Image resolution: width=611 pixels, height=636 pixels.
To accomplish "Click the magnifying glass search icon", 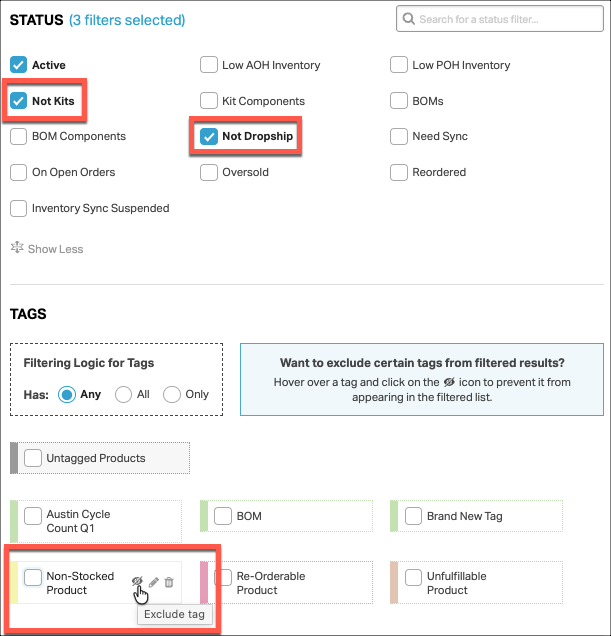I will pos(409,19).
